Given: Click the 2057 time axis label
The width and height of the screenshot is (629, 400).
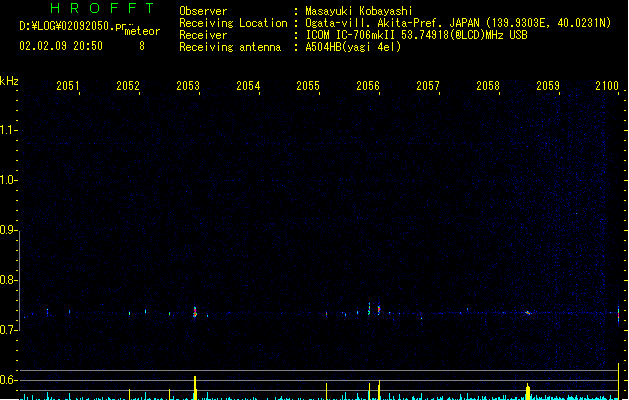Looking at the screenshot, I should pyautogui.click(x=428, y=86).
